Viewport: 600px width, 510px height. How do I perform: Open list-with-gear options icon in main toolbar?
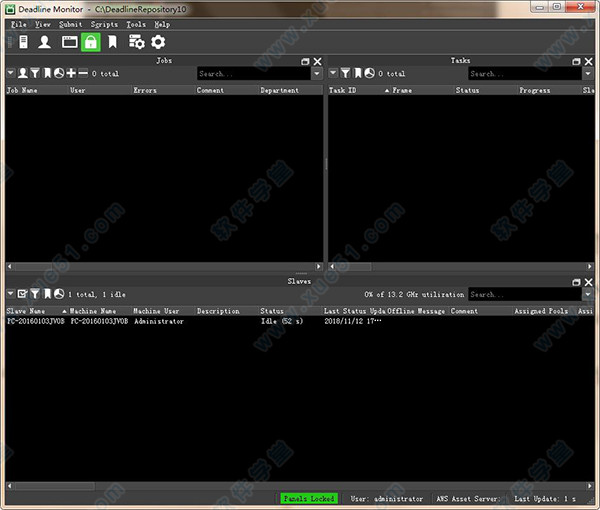click(x=137, y=42)
